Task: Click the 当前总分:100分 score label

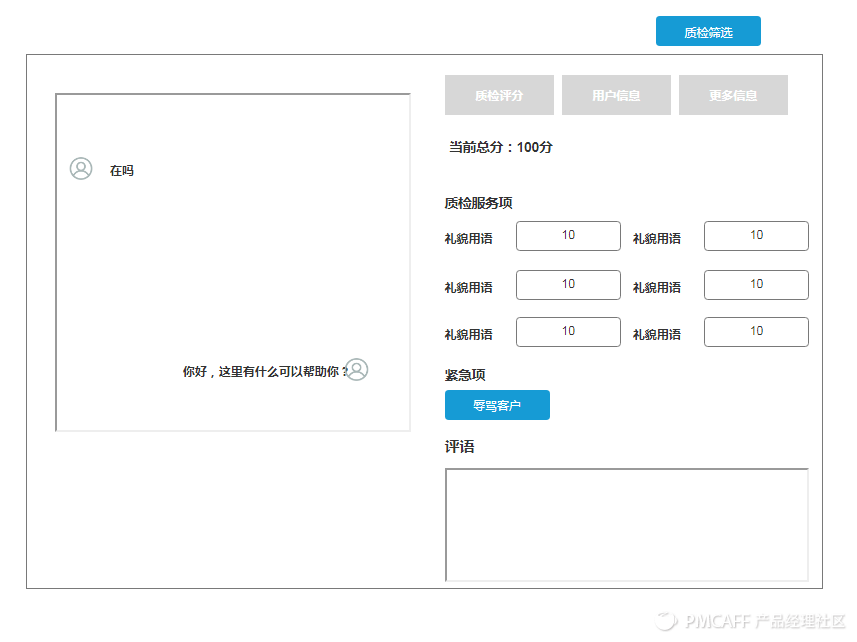Action: pos(501,147)
